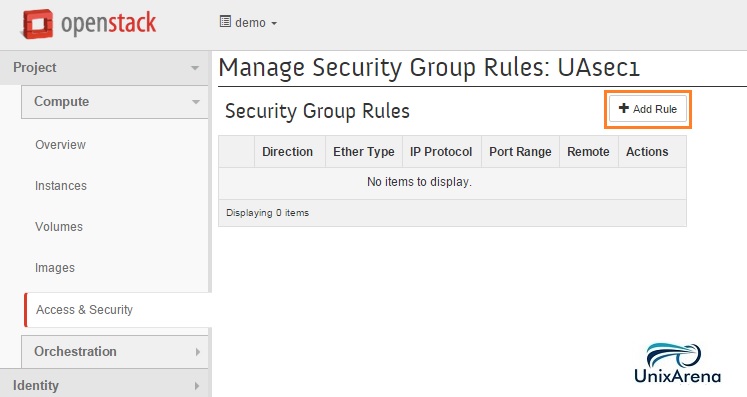Image resolution: width=747 pixels, height=397 pixels.
Task: Click the IP Protocol column header
Action: 441,152
